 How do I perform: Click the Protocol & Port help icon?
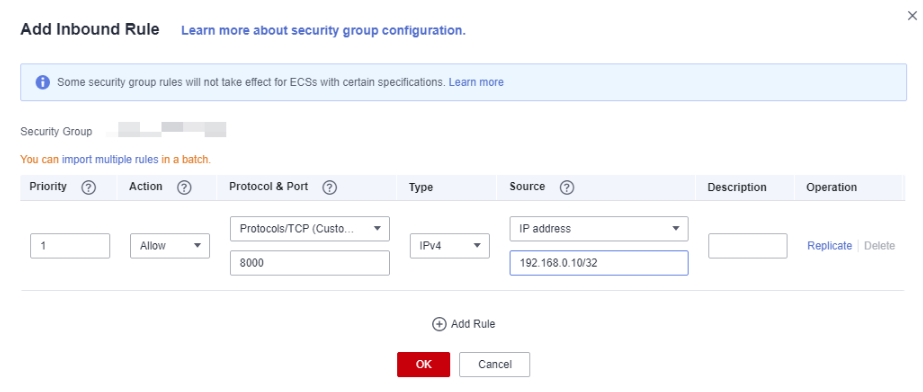pyautogui.click(x=330, y=188)
